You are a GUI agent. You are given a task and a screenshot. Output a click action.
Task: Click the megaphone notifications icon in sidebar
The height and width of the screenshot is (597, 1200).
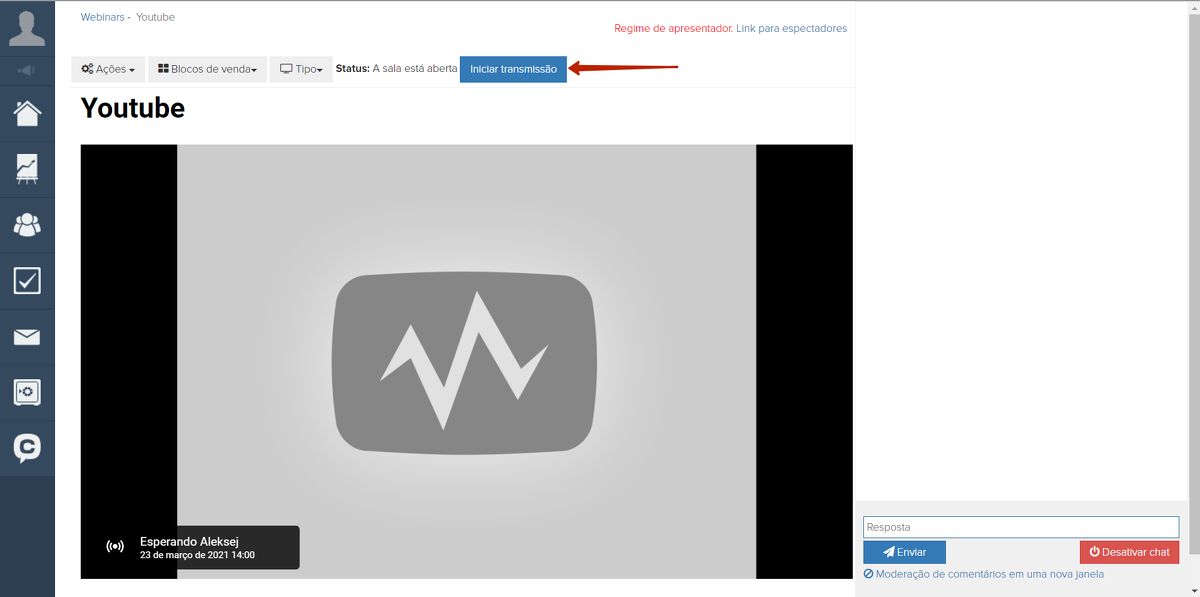(27, 71)
